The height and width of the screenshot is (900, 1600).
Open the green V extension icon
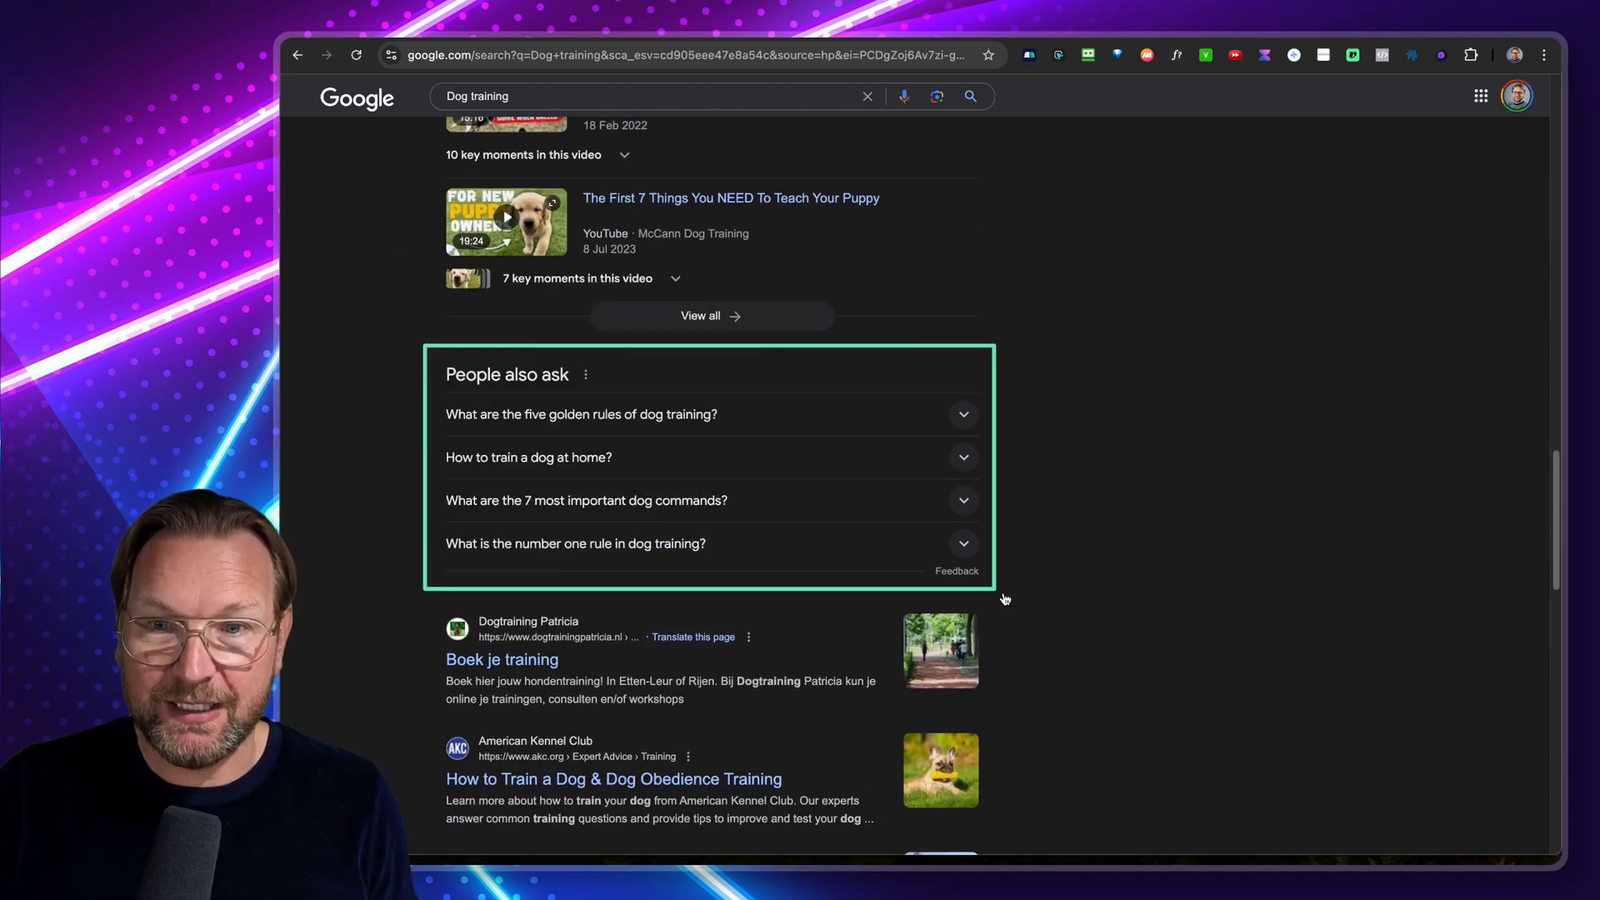[x=1206, y=55]
